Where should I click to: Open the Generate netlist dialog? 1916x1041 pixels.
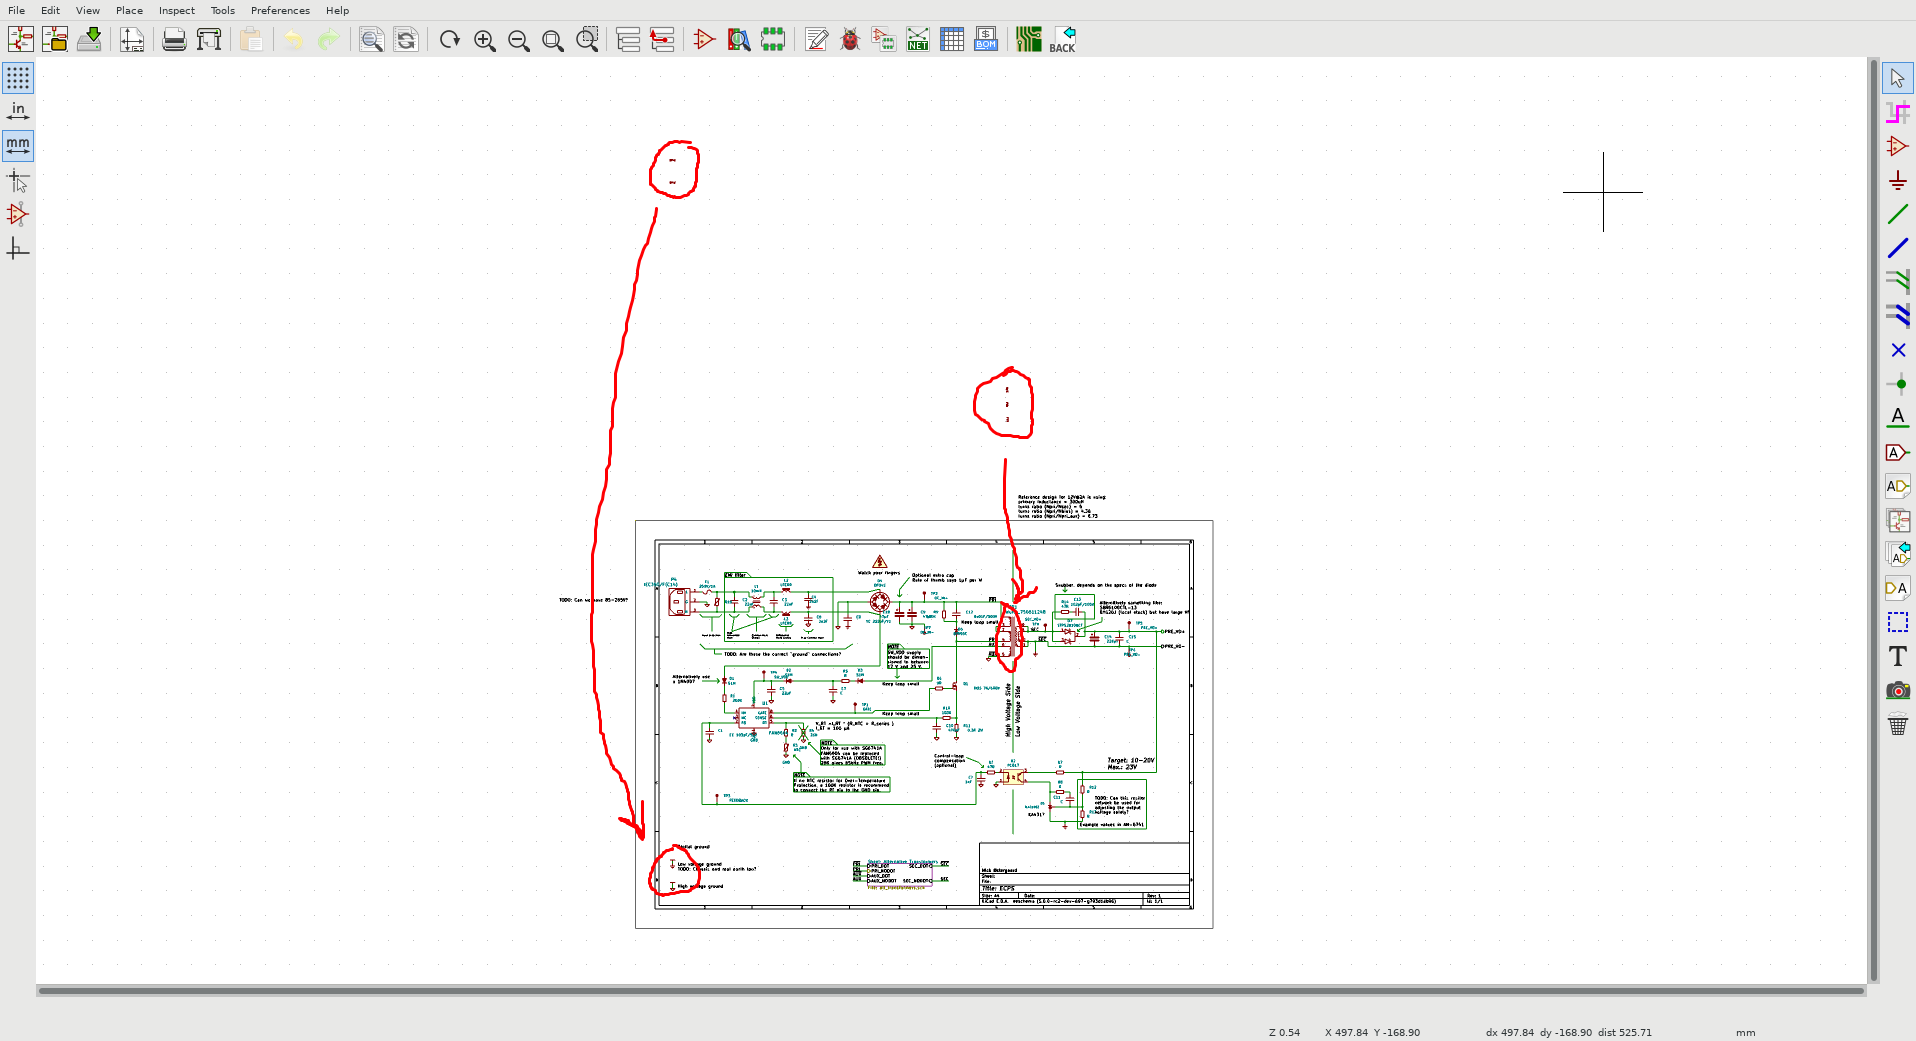tap(917, 40)
